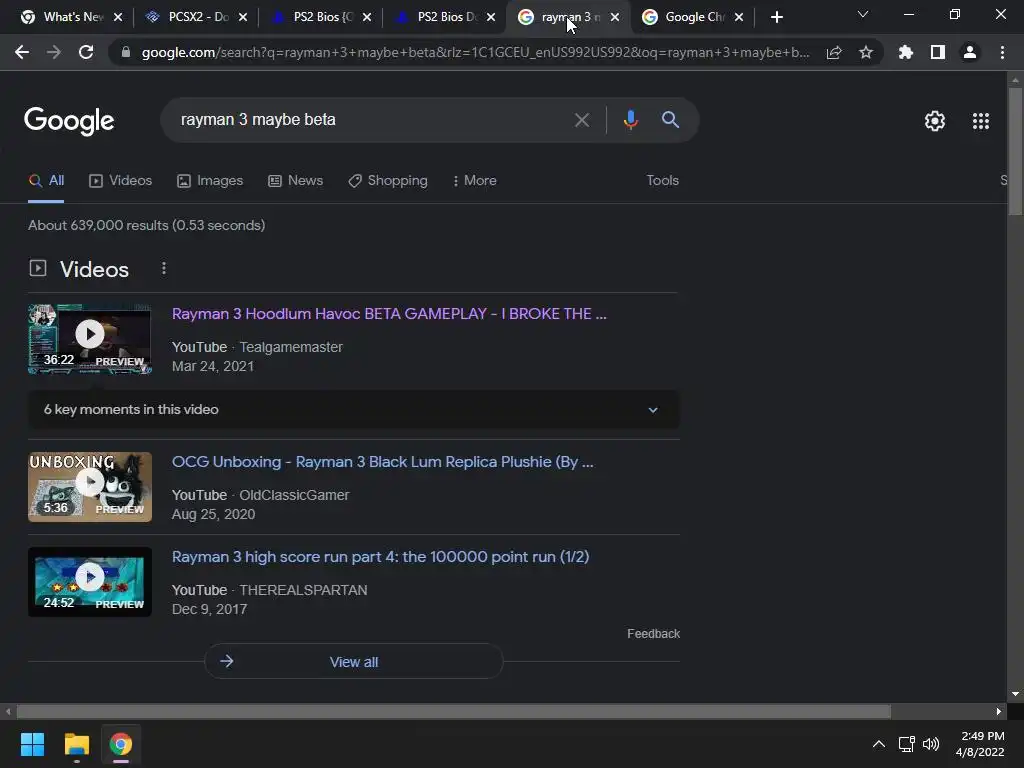Open the Chrome extensions puzzle icon
Image resolution: width=1024 pixels, height=768 pixels.
pyautogui.click(x=905, y=52)
